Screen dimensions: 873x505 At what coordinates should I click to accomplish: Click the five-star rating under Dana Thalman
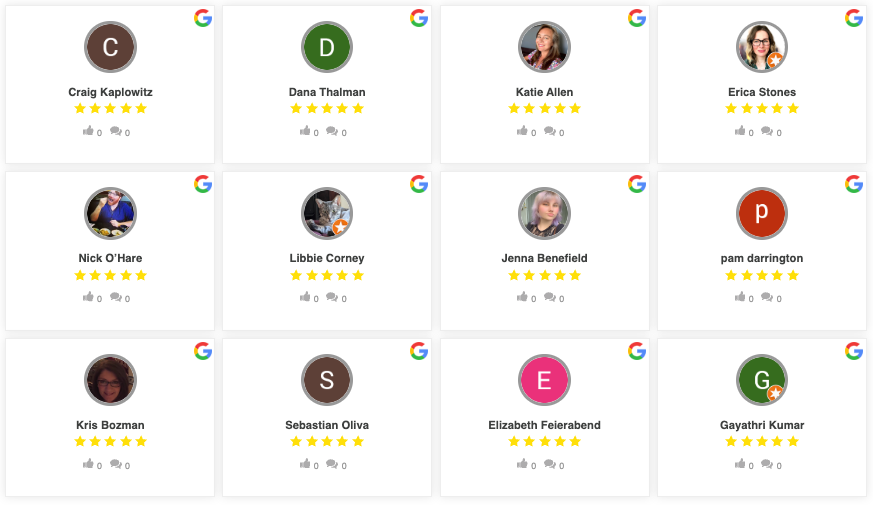coord(327,109)
